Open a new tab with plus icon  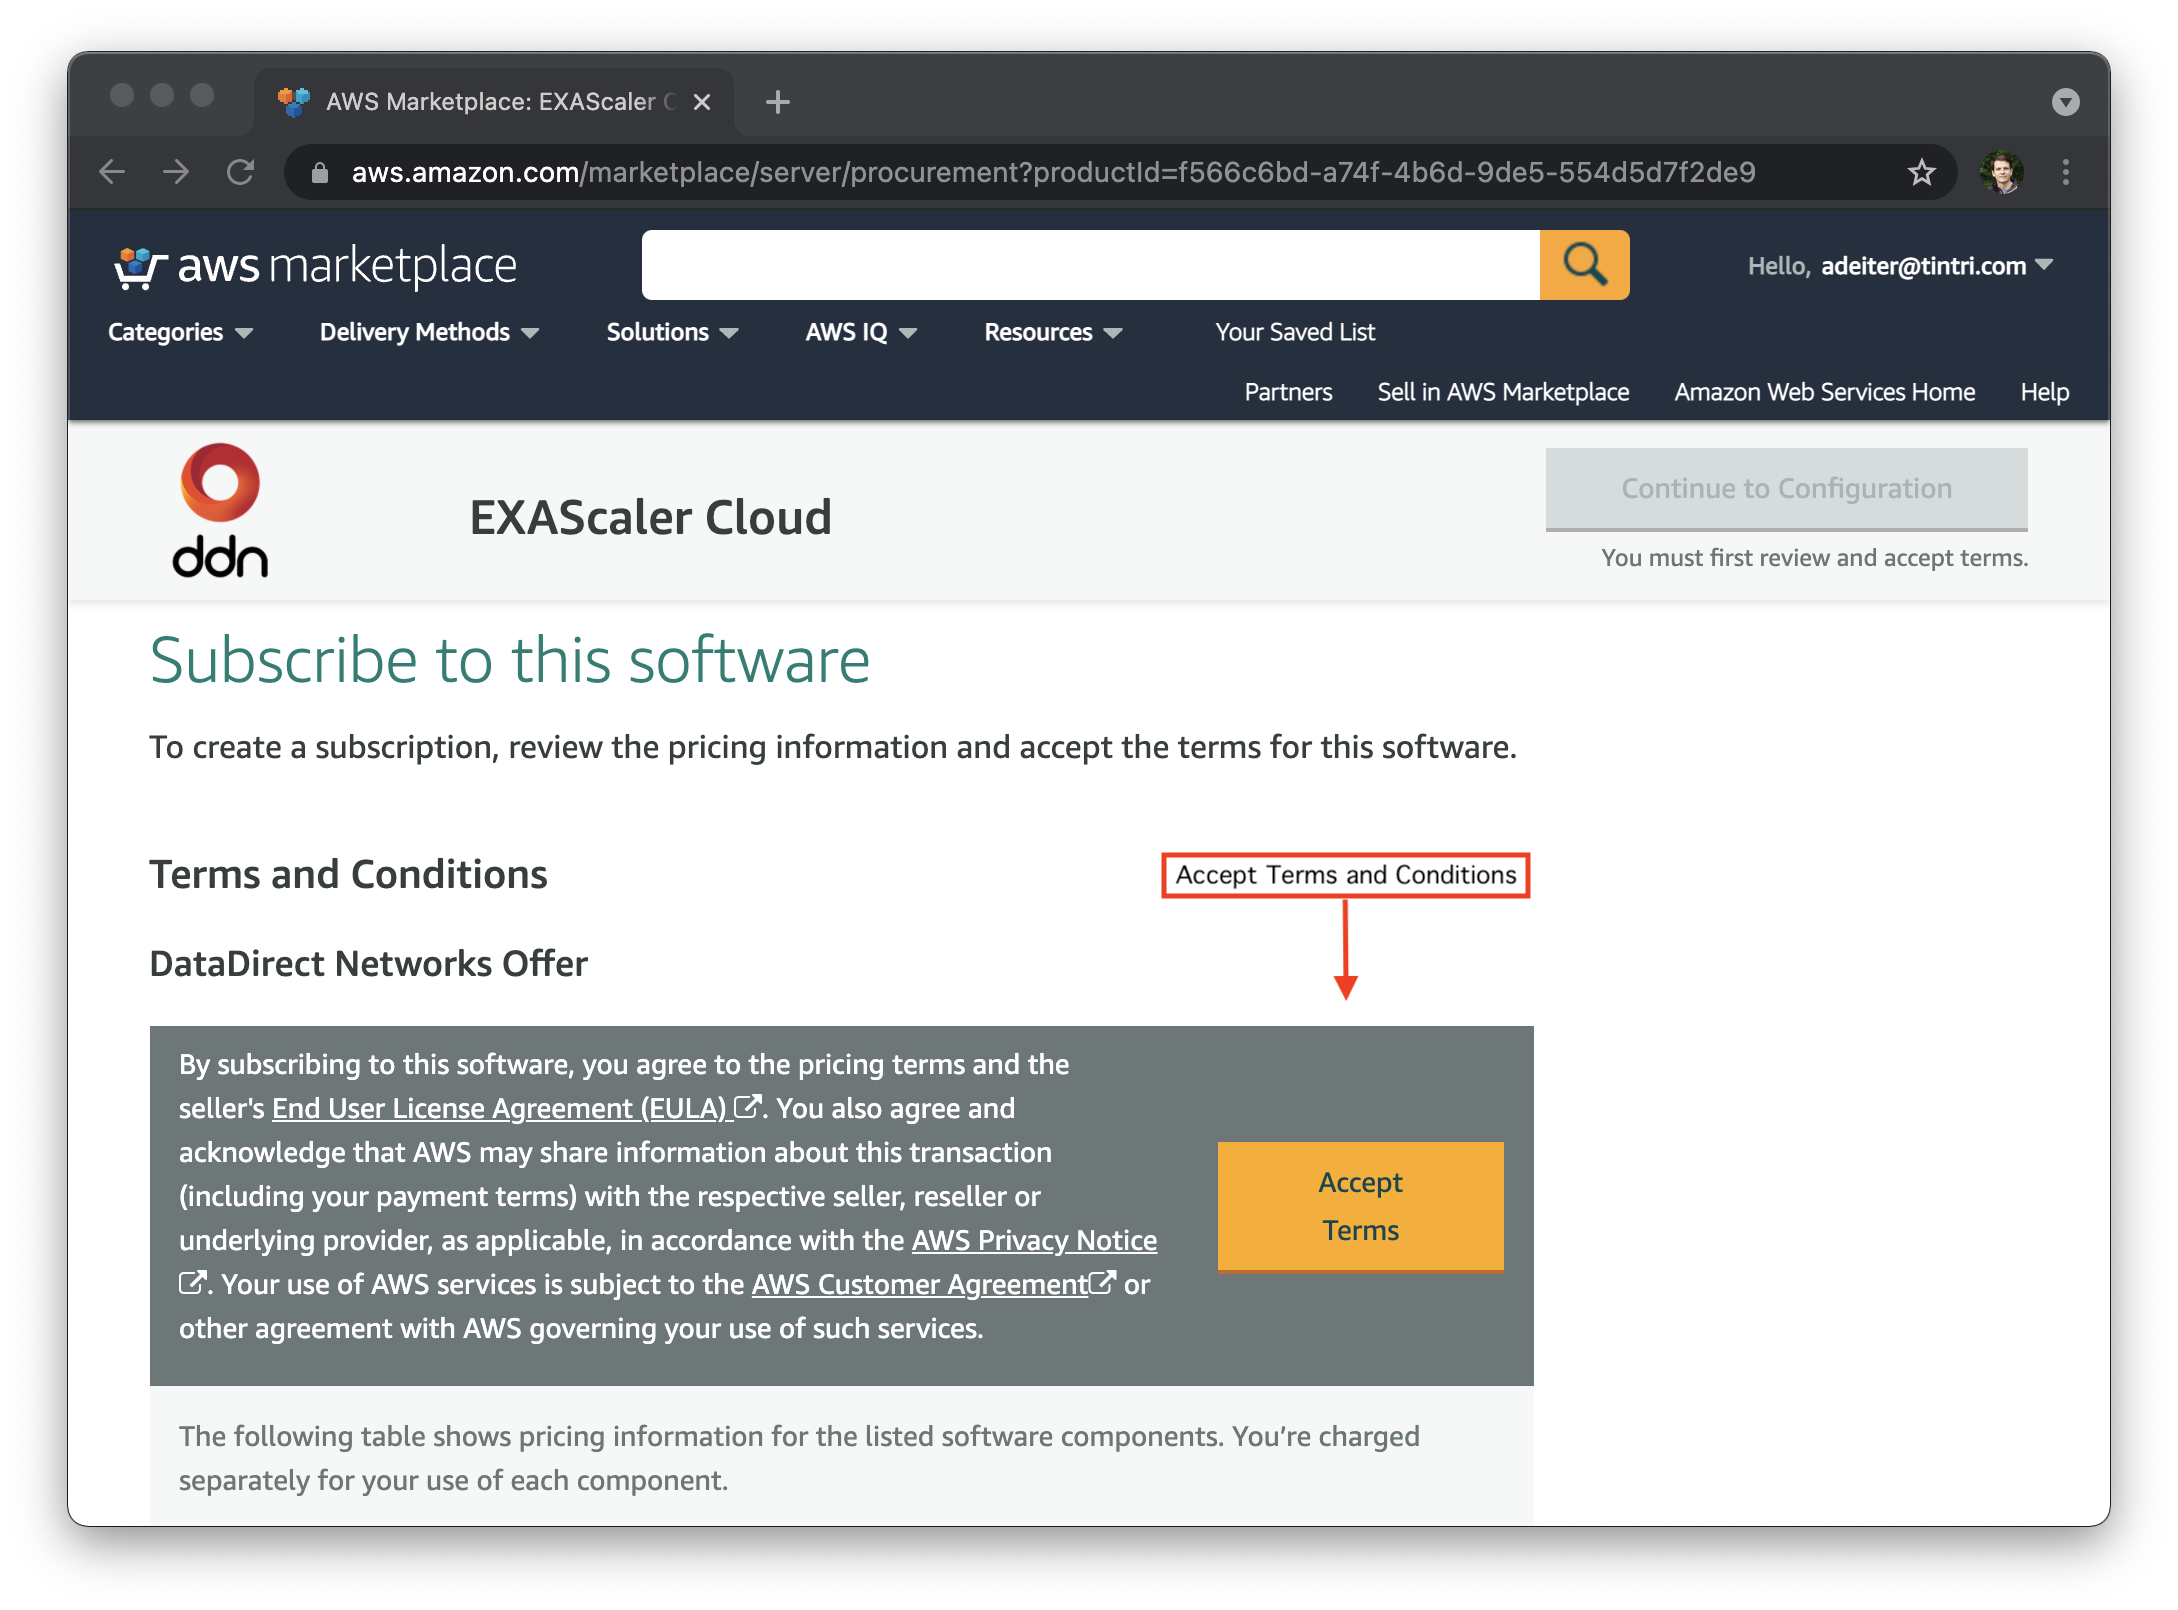tap(777, 102)
